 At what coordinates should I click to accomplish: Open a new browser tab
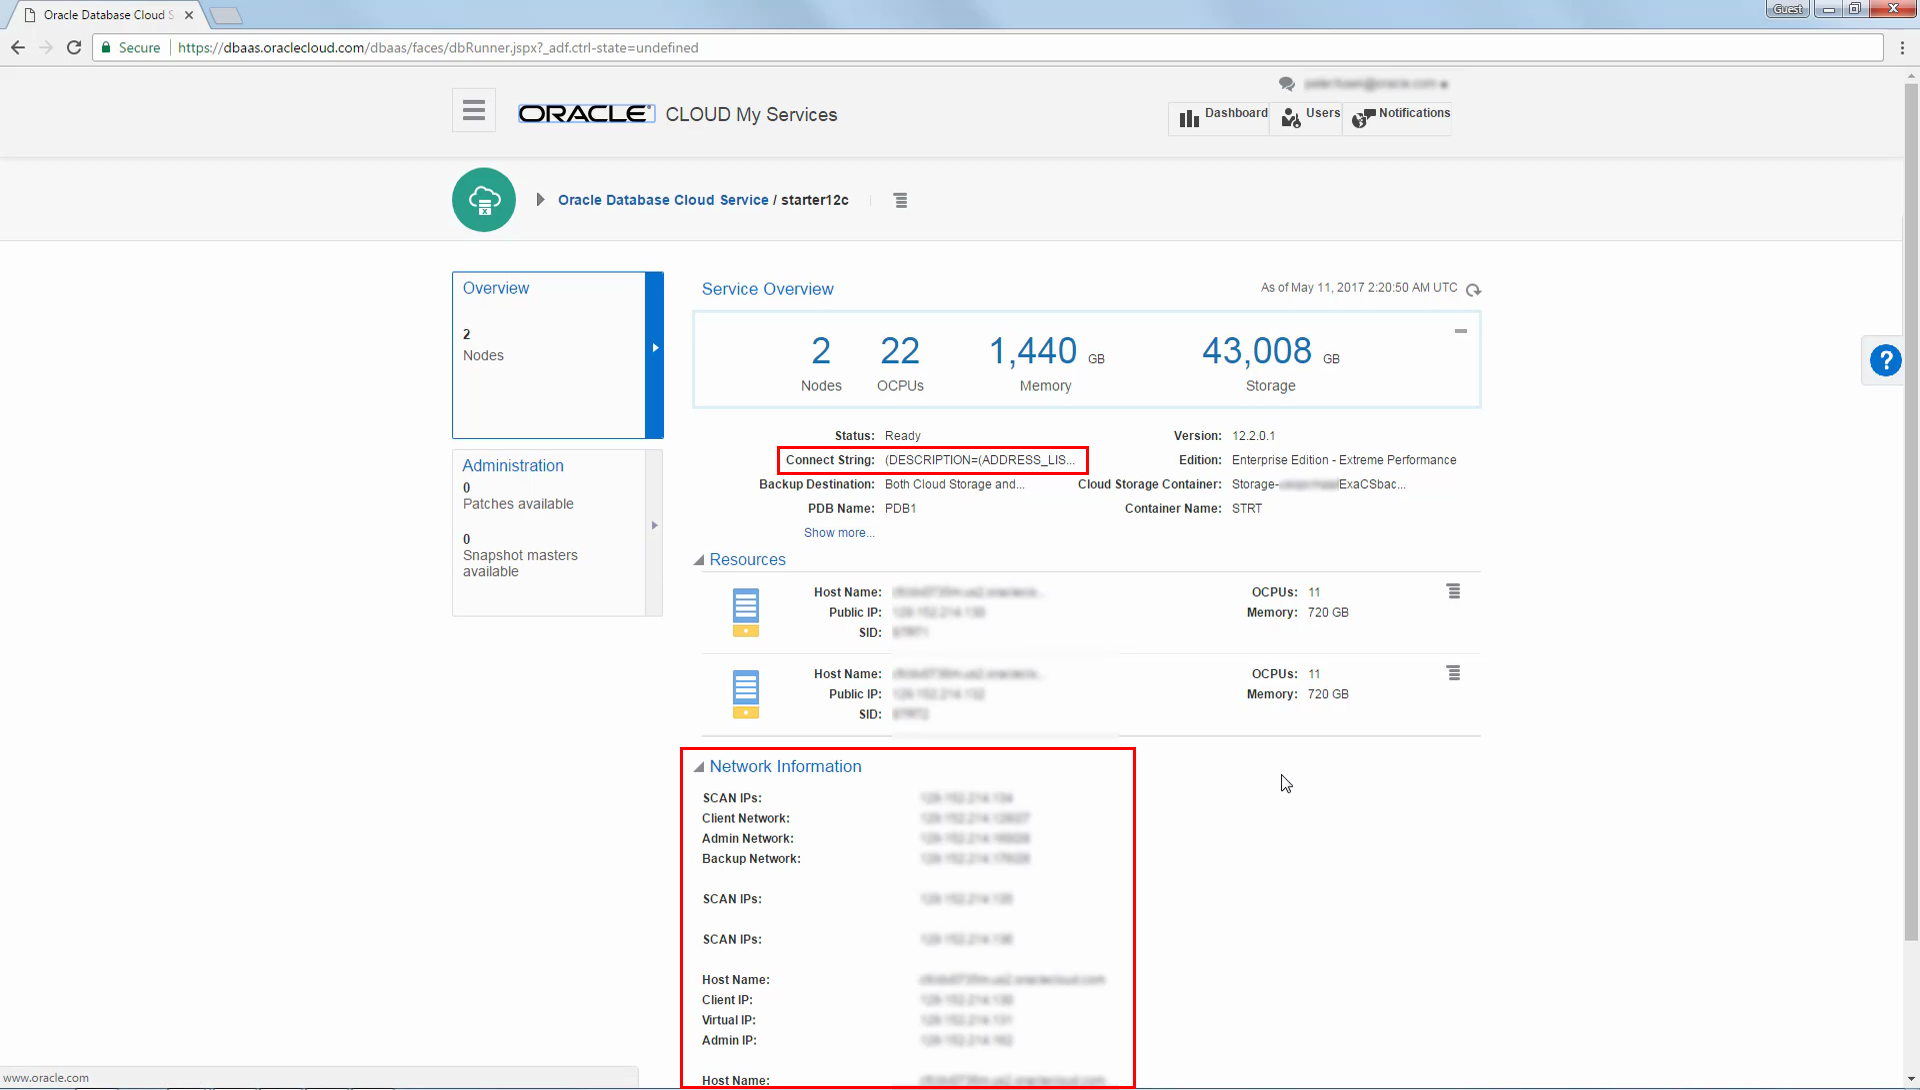tap(226, 15)
